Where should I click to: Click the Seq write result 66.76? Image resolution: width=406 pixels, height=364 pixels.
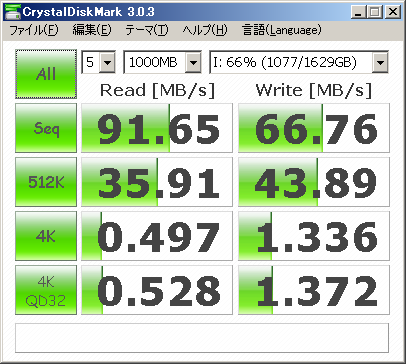pyautogui.click(x=314, y=128)
